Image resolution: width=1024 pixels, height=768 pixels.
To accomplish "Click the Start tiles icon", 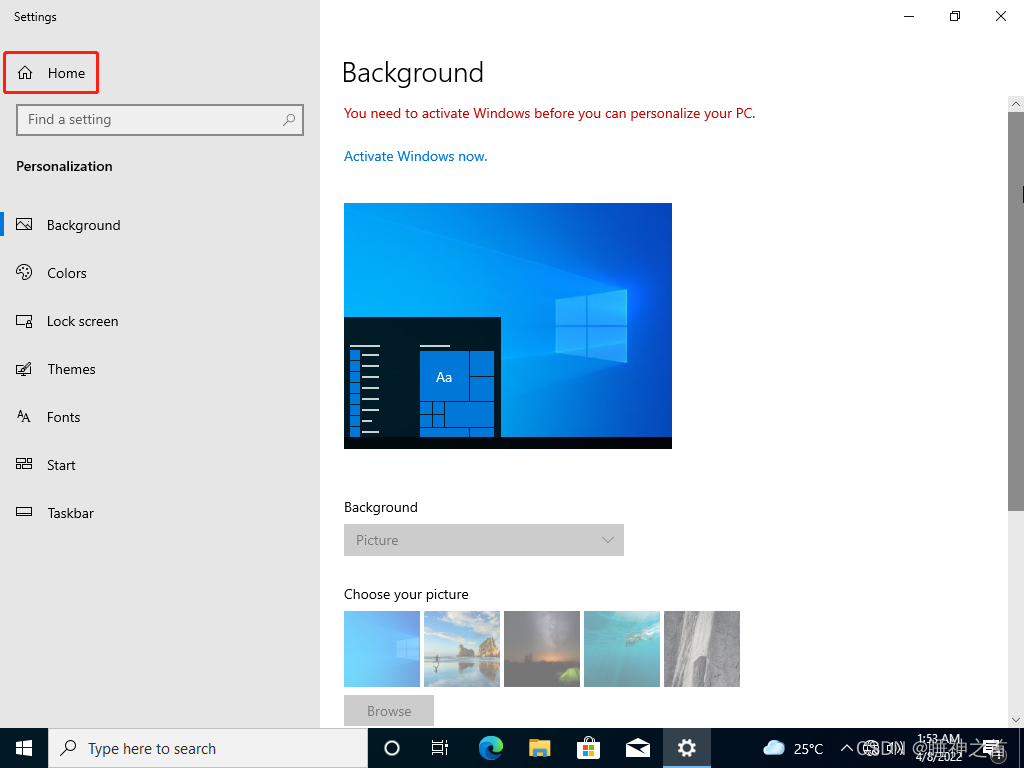I will coord(24,464).
